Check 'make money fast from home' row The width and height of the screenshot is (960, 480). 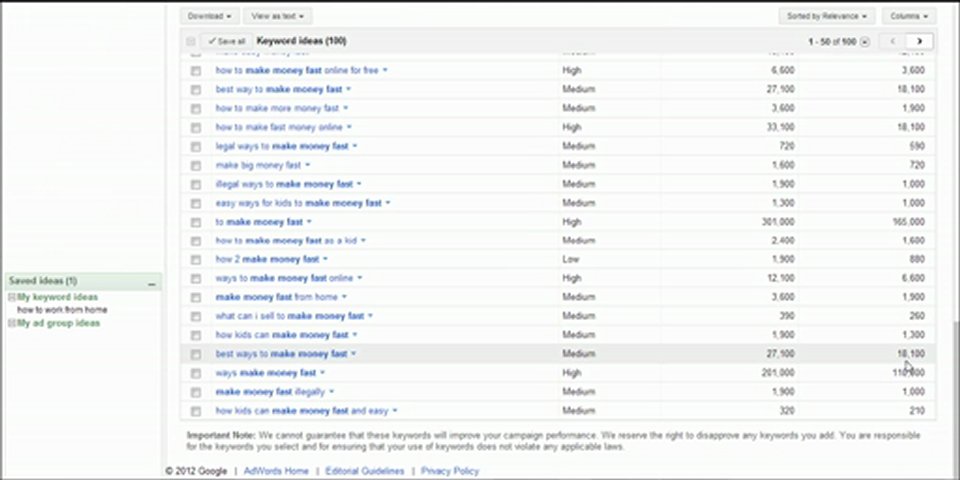tap(195, 298)
